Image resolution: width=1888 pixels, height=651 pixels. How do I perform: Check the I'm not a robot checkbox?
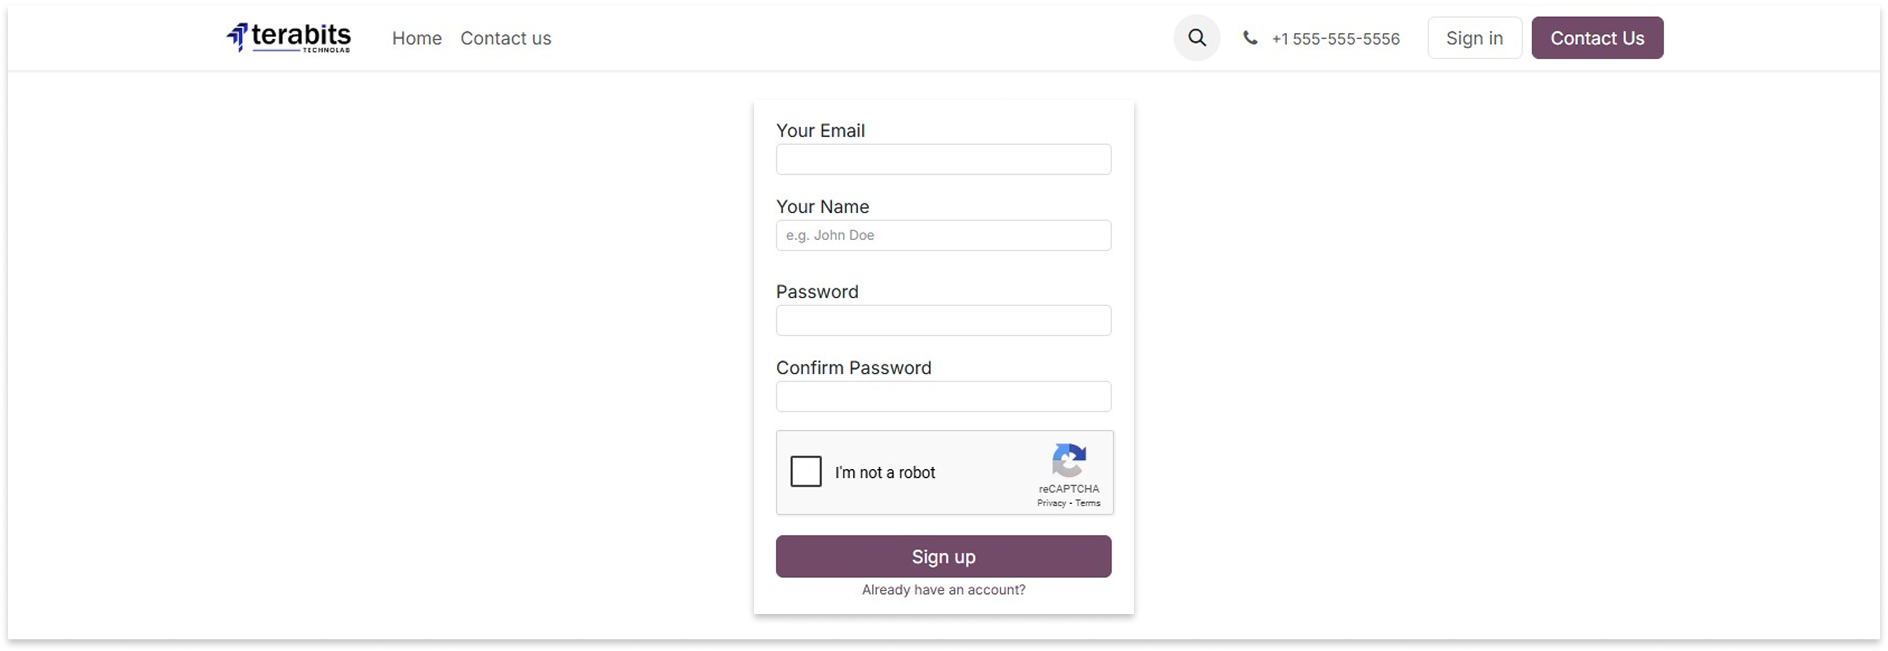pos(806,471)
